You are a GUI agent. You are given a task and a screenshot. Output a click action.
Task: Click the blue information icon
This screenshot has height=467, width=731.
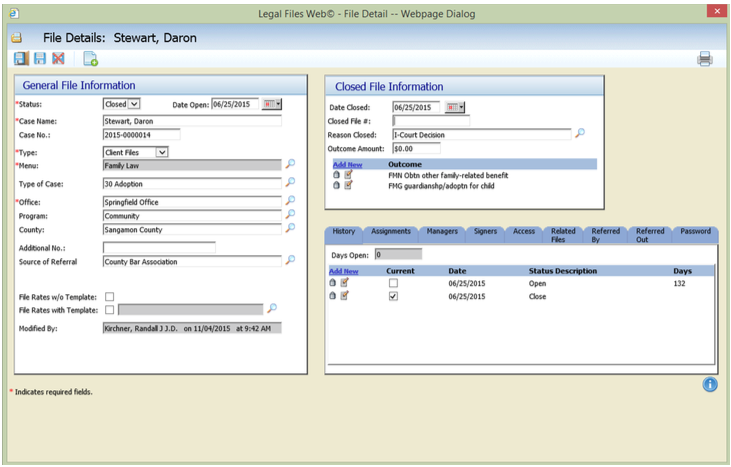710,384
